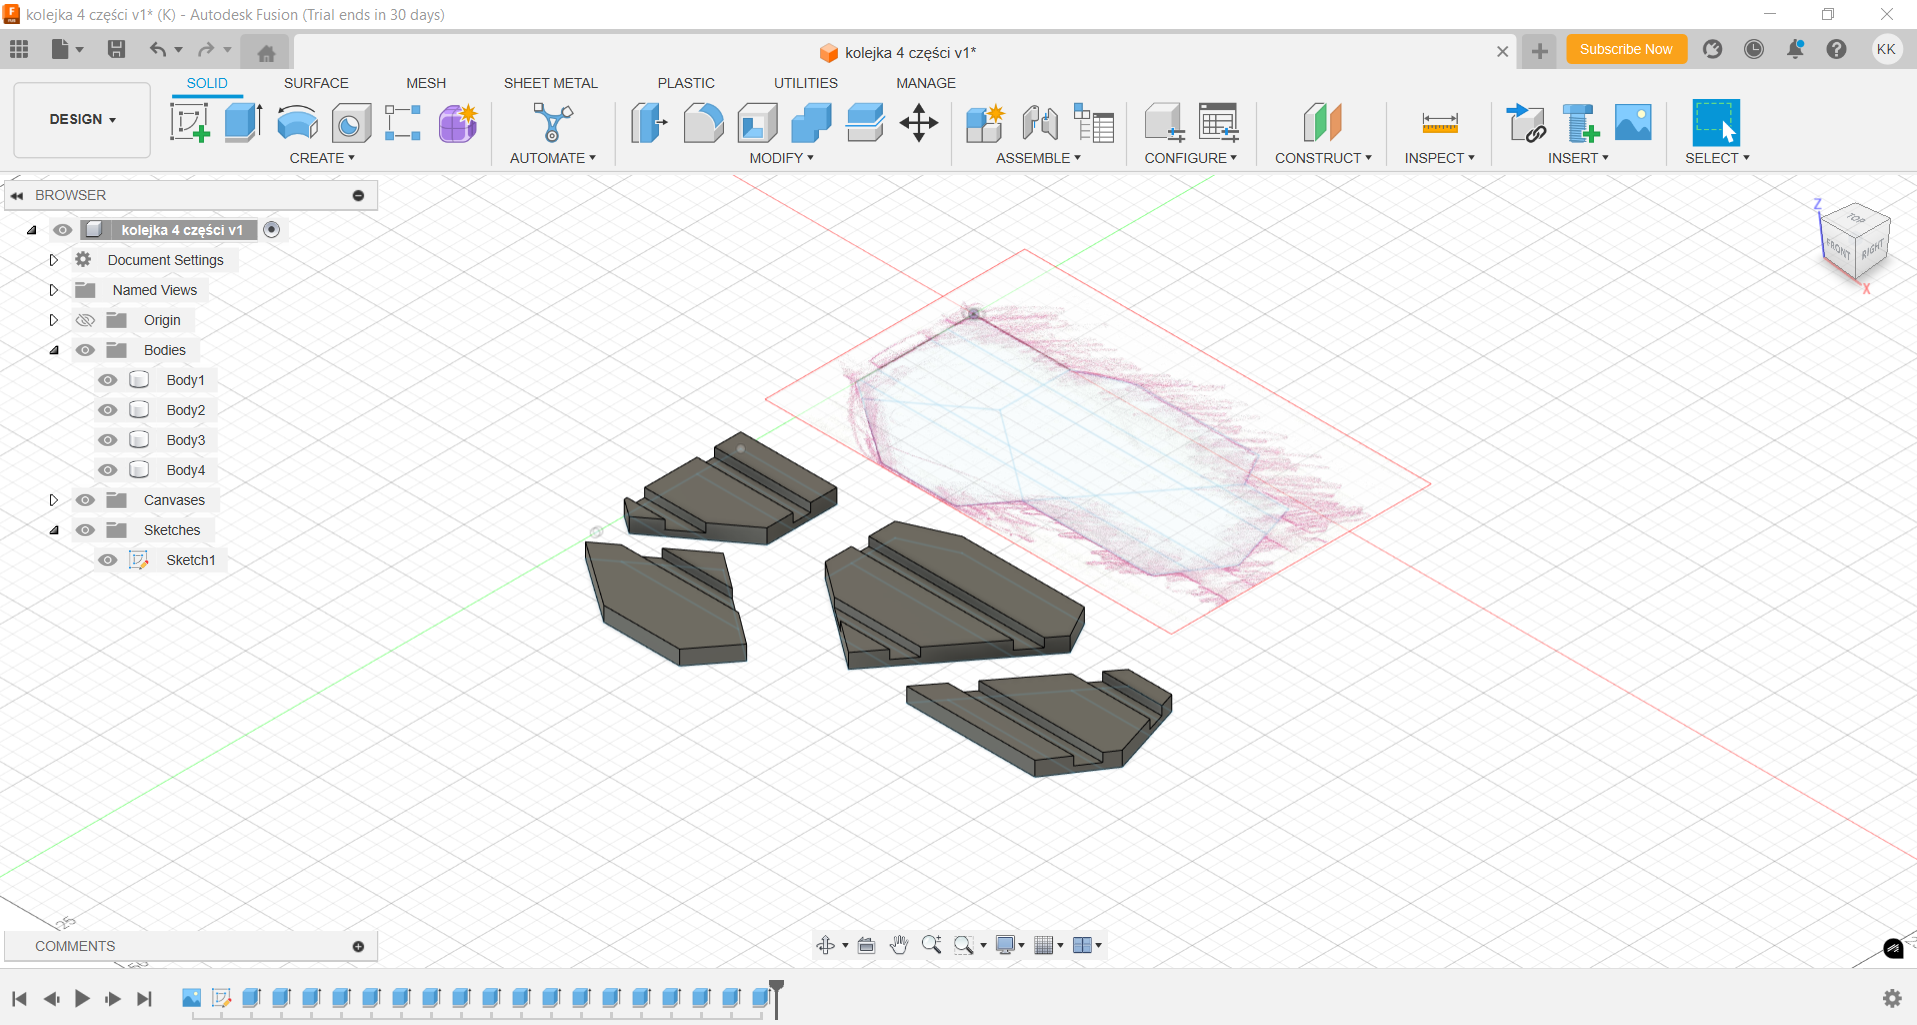Select the Press Pull tool

(x=649, y=123)
